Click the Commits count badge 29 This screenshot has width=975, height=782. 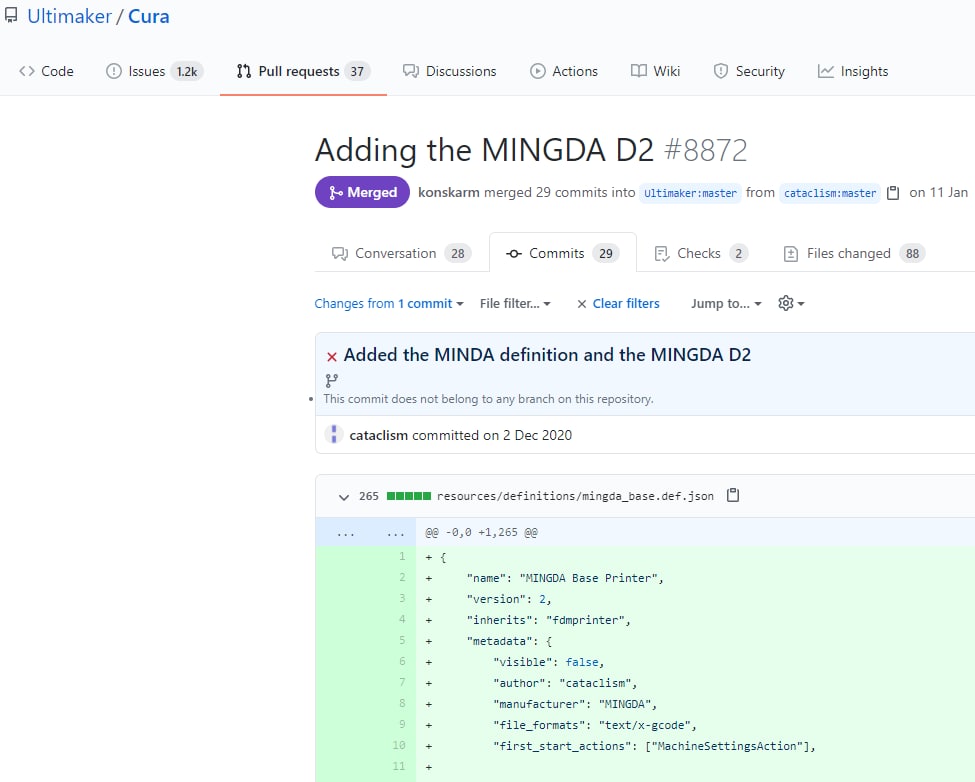(606, 254)
